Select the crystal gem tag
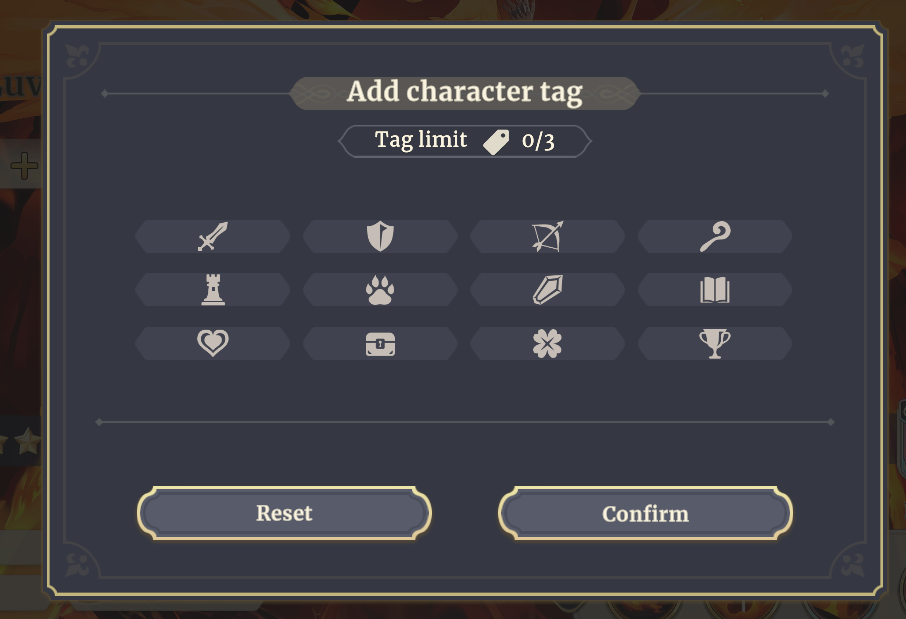The height and width of the screenshot is (619, 906). (x=547, y=290)
